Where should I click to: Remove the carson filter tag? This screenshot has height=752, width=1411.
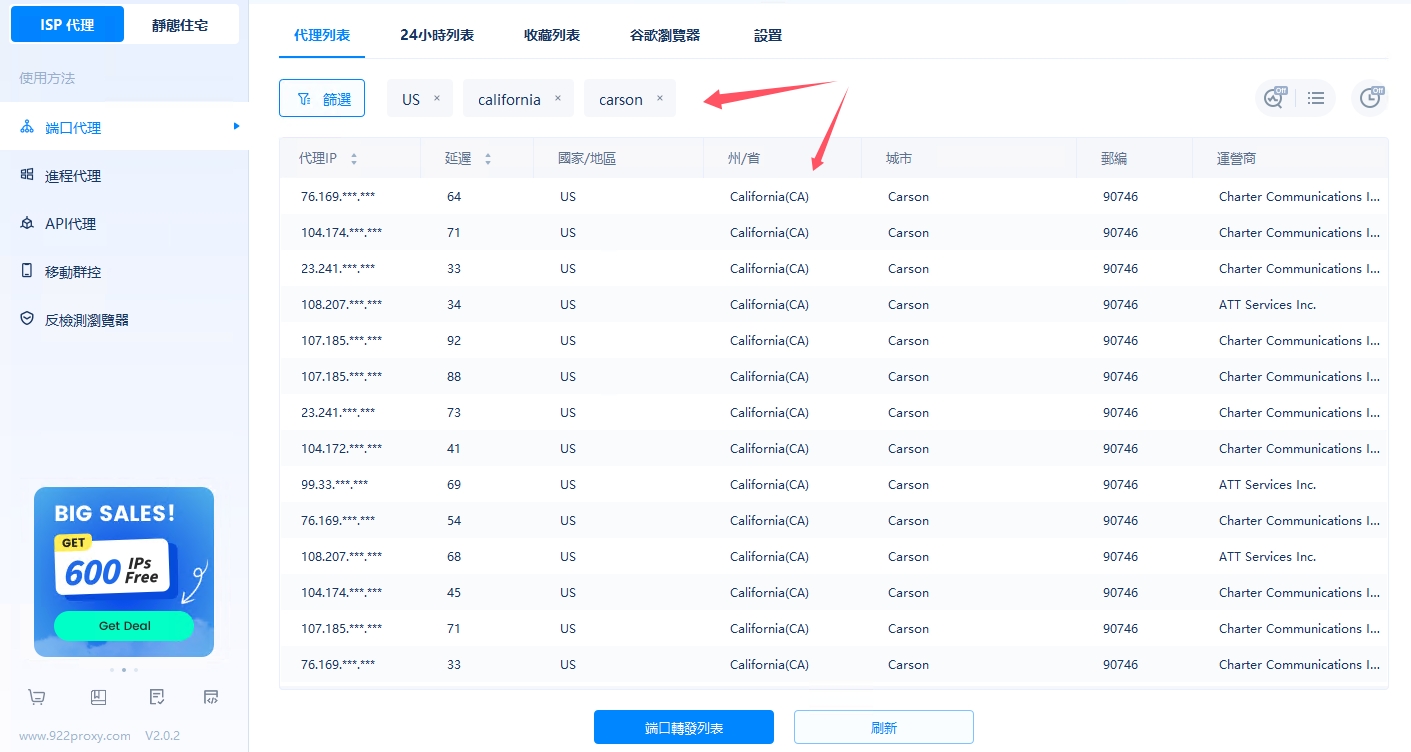coord(659,98)
